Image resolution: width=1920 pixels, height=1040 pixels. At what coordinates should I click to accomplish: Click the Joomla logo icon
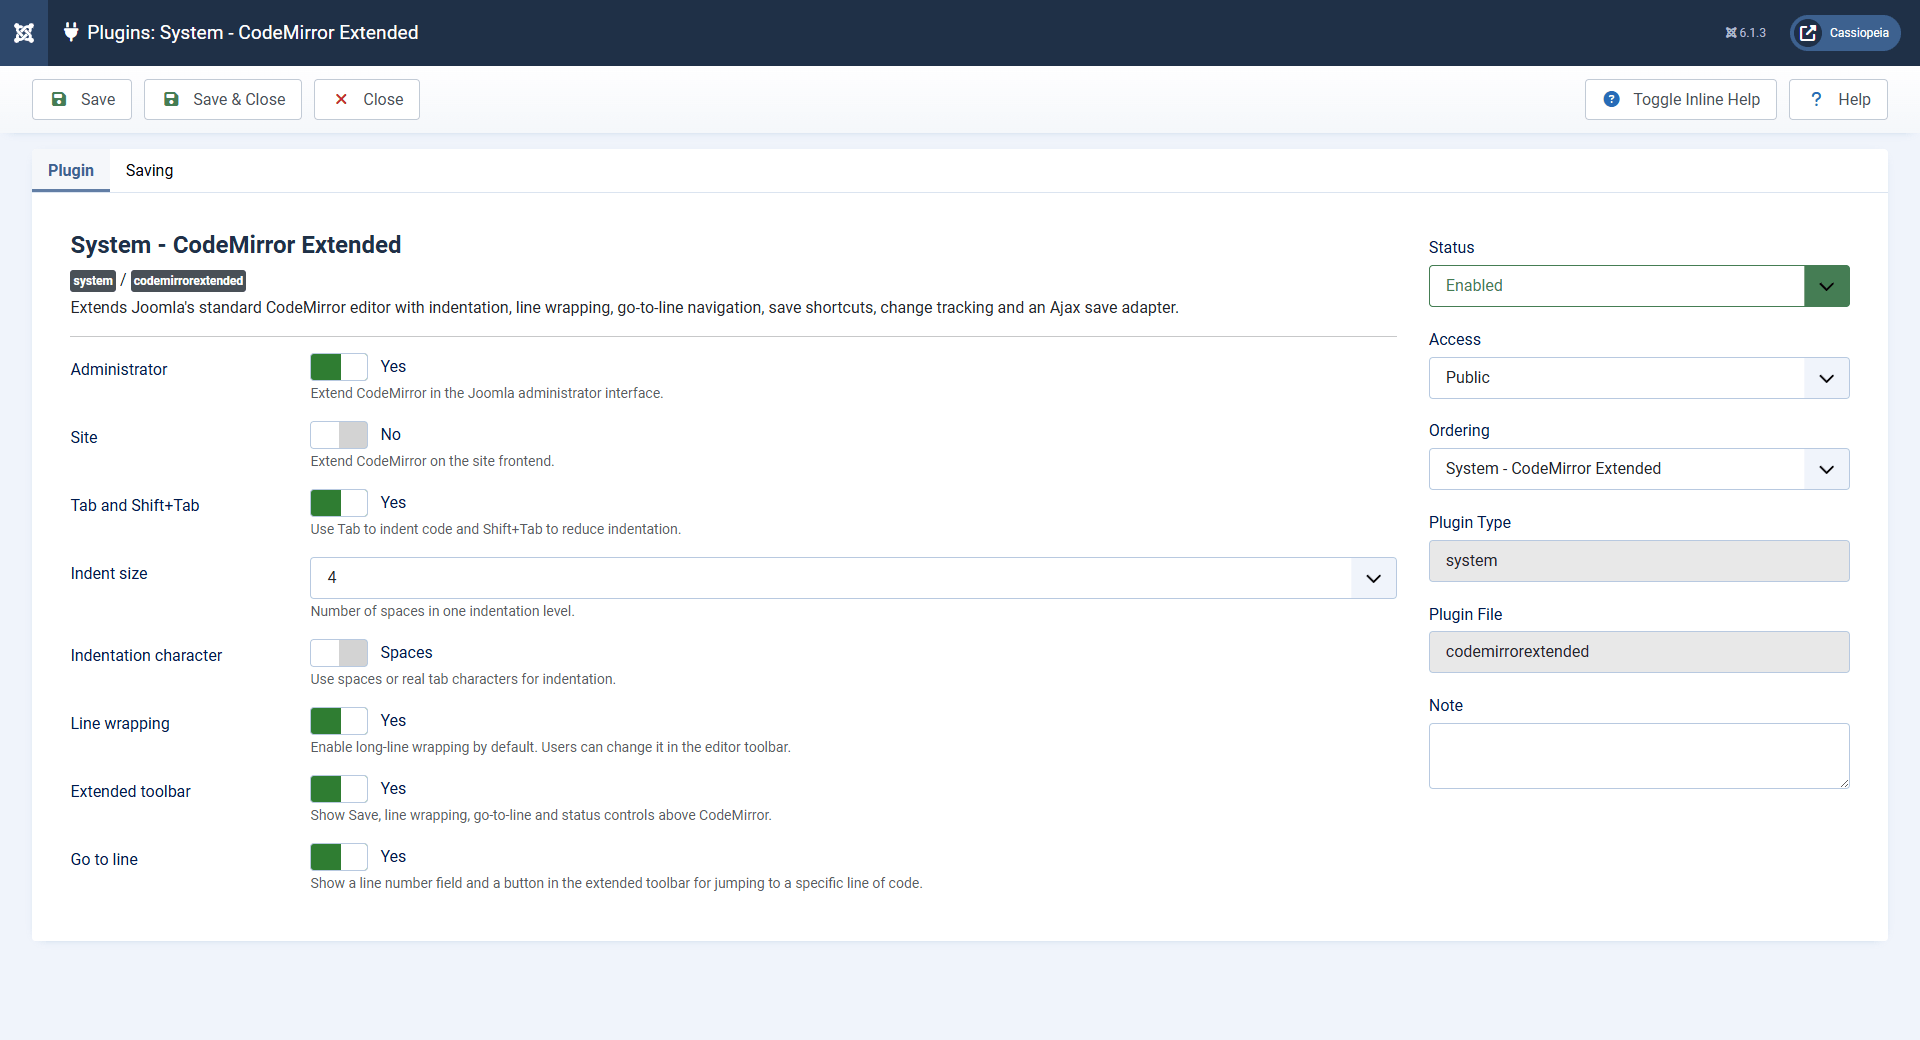pos(24,33)
